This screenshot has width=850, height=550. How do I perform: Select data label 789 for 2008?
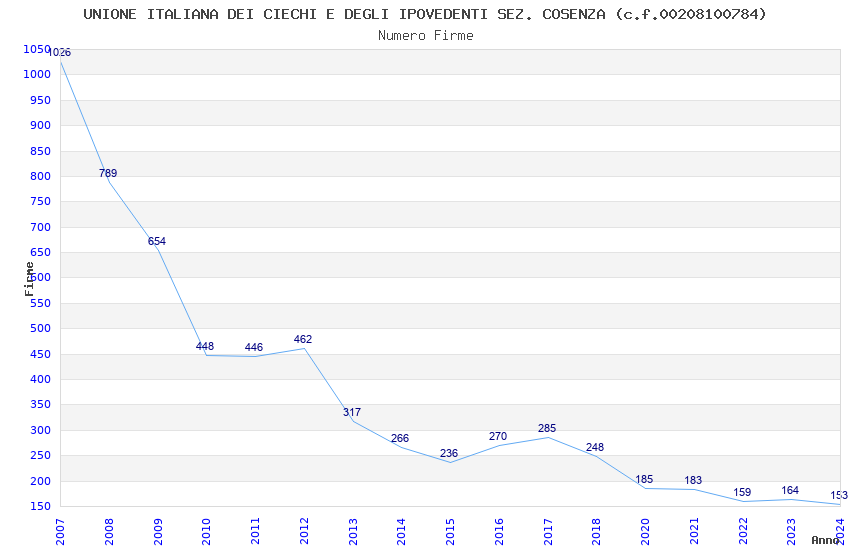pos(108,173)
